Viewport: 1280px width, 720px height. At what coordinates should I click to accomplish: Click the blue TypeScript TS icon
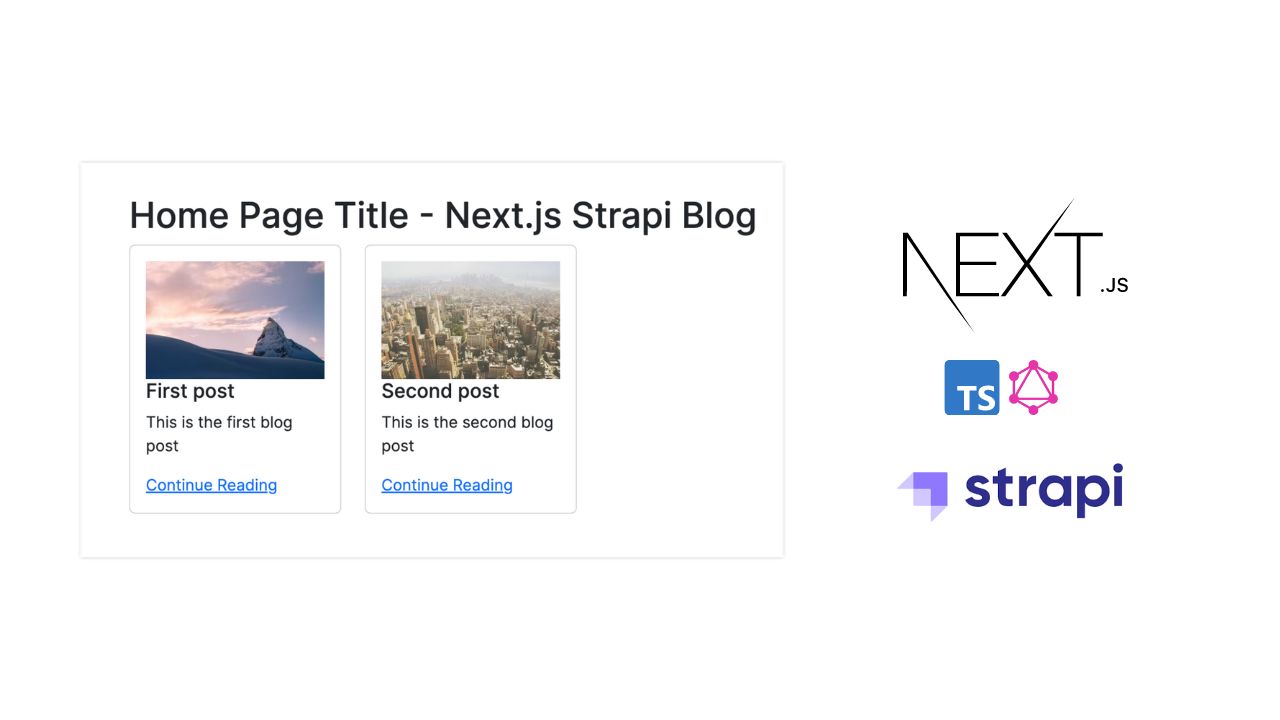tap(971, 387)
